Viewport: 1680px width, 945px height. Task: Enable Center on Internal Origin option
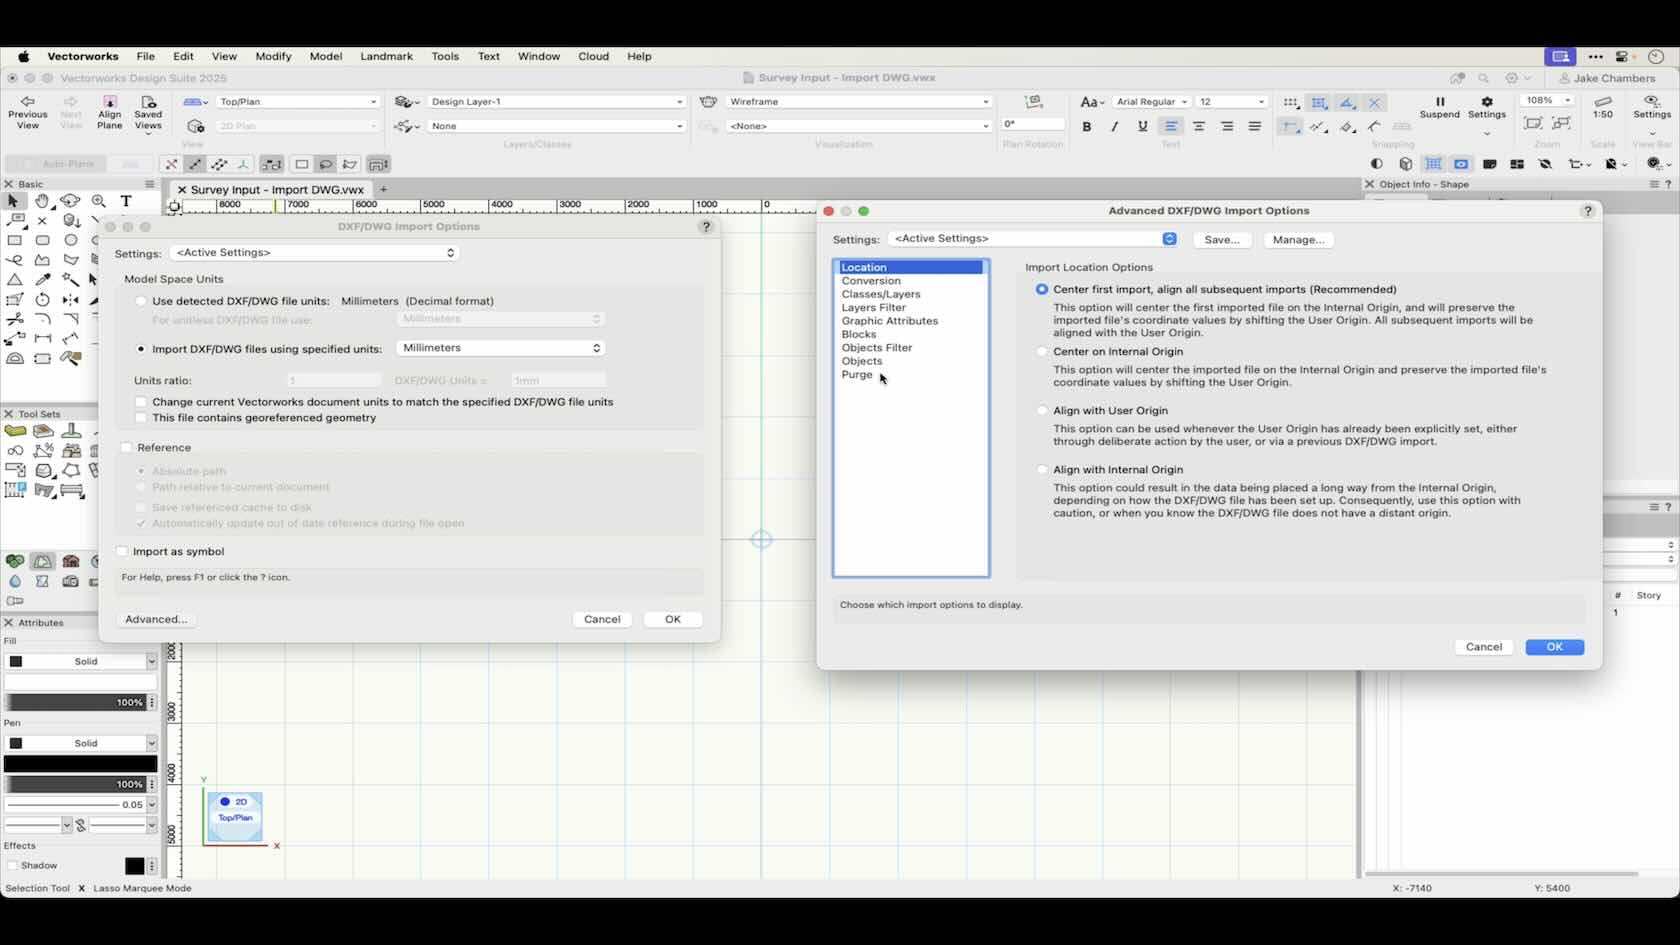point(1041,351)
